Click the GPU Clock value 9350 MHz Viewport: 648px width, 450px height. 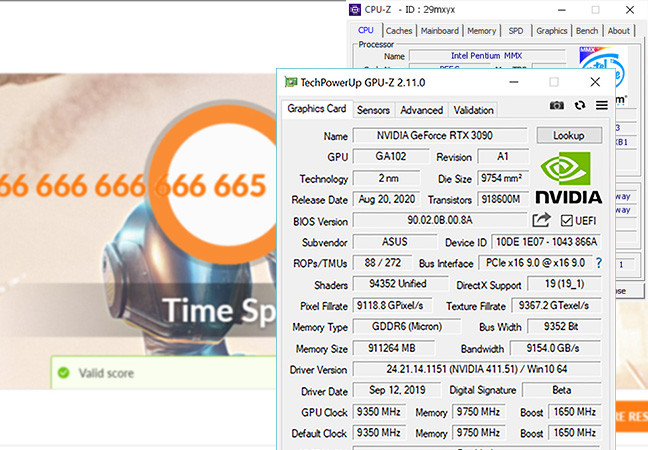point(379,412)
